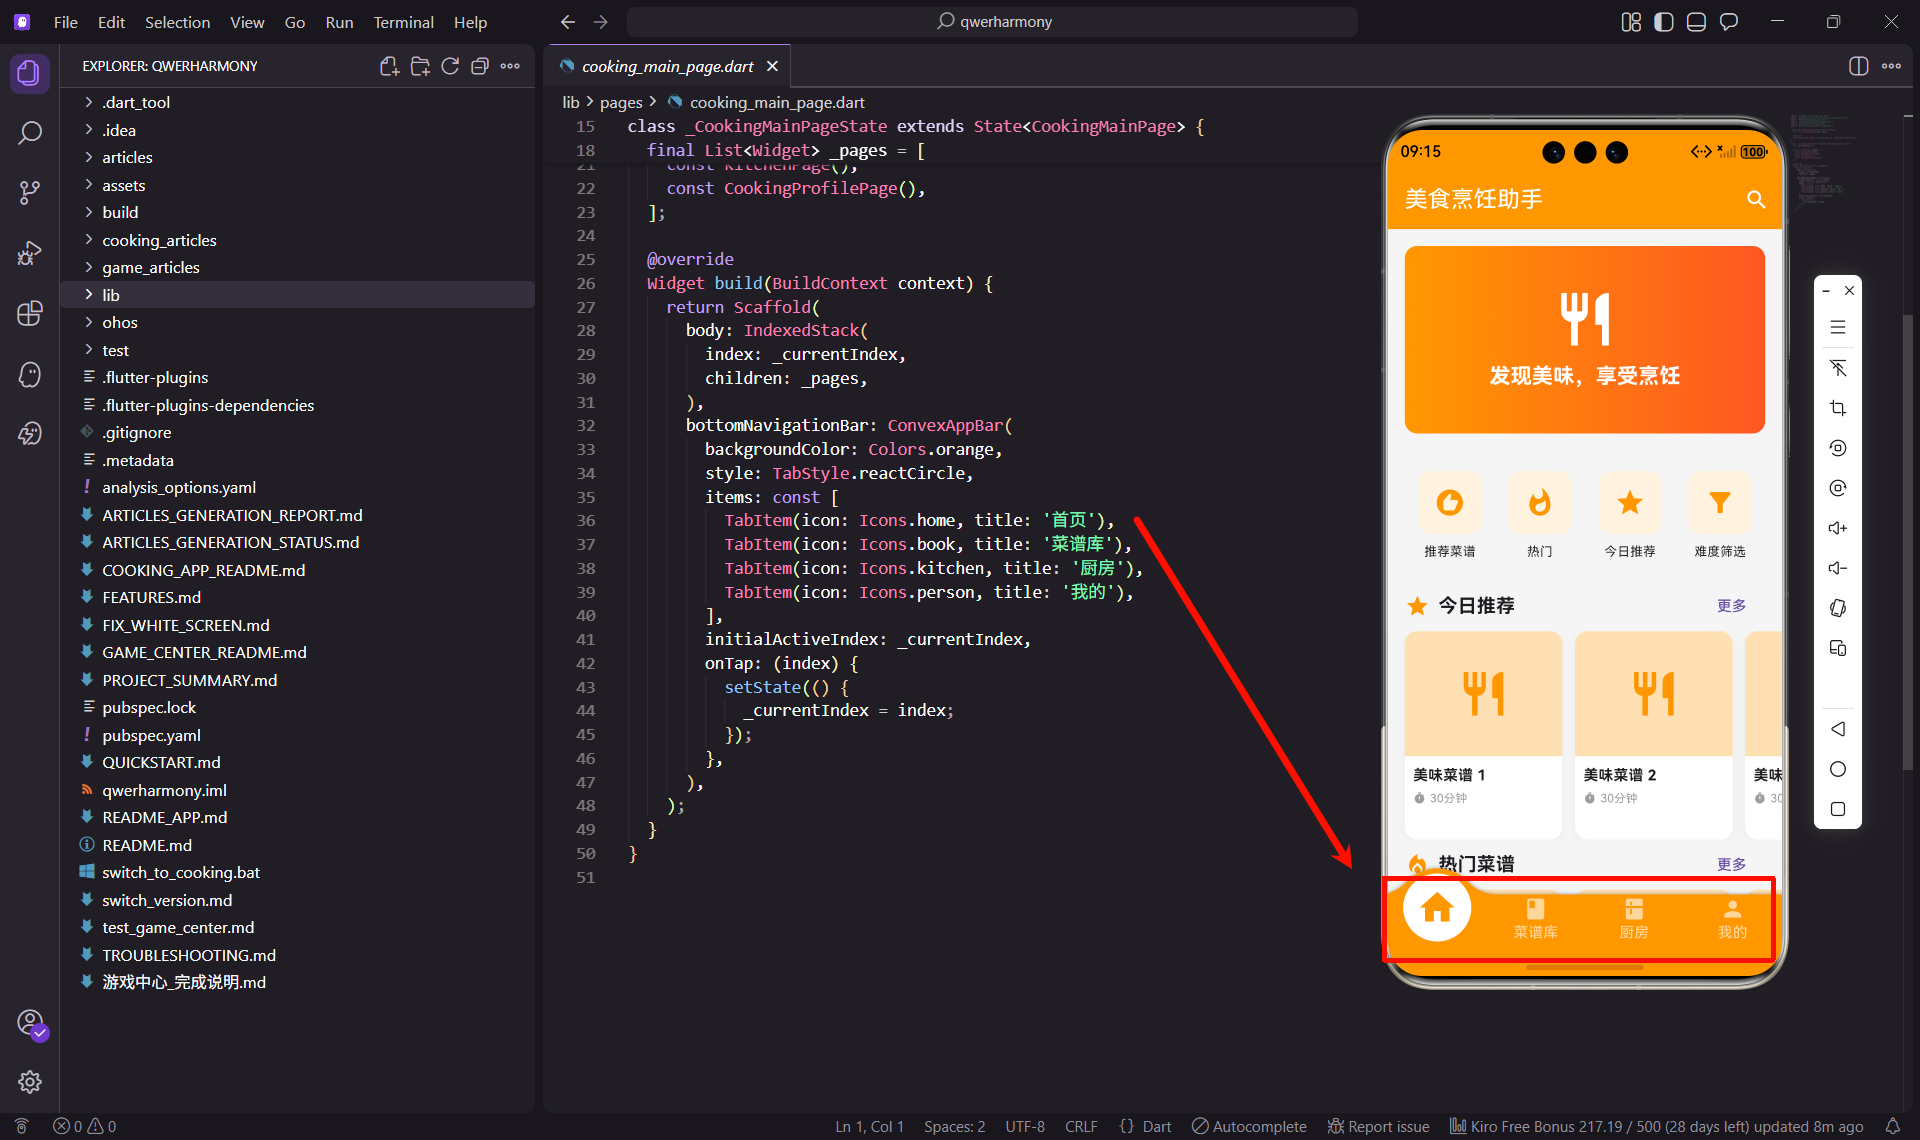
Task: Expand the lib folder
Action: click(x=110, y=295)
